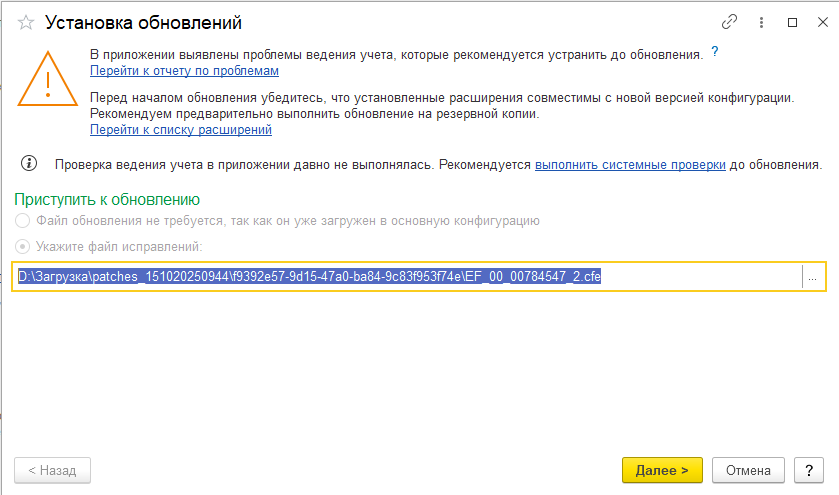Image resolution: width=839 pixels, height=495 pixels.
Task: Open the link Перейти к отчету по проблемам
Action: coord(184,71)
